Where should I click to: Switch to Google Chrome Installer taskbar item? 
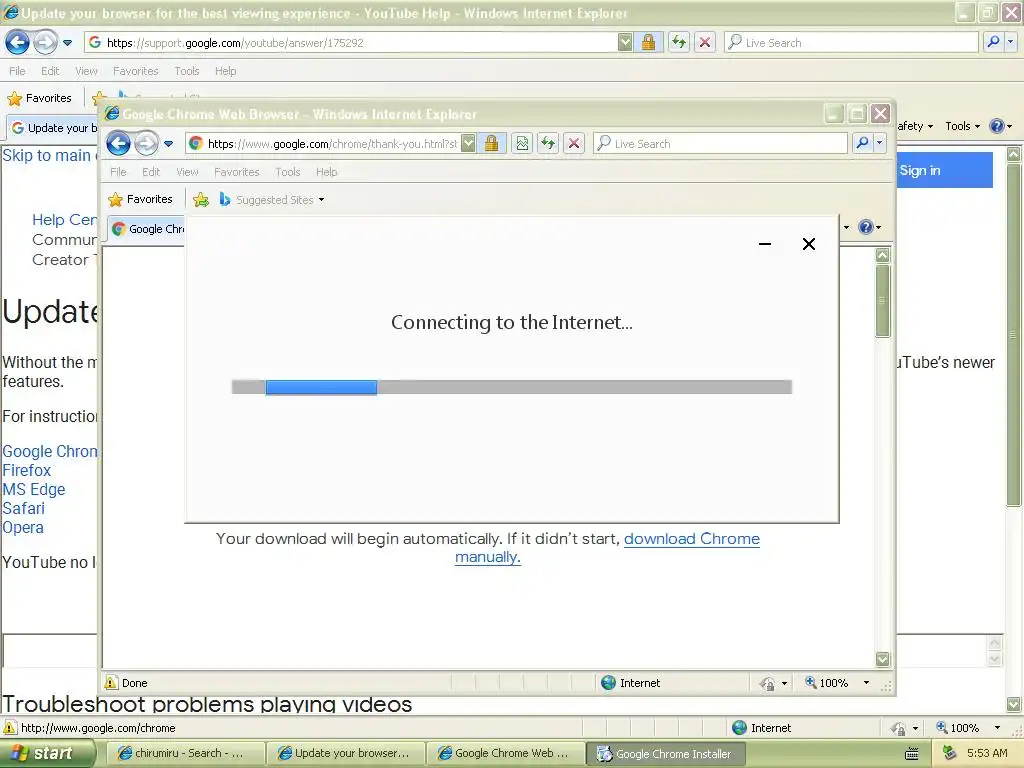coord(666,754)
